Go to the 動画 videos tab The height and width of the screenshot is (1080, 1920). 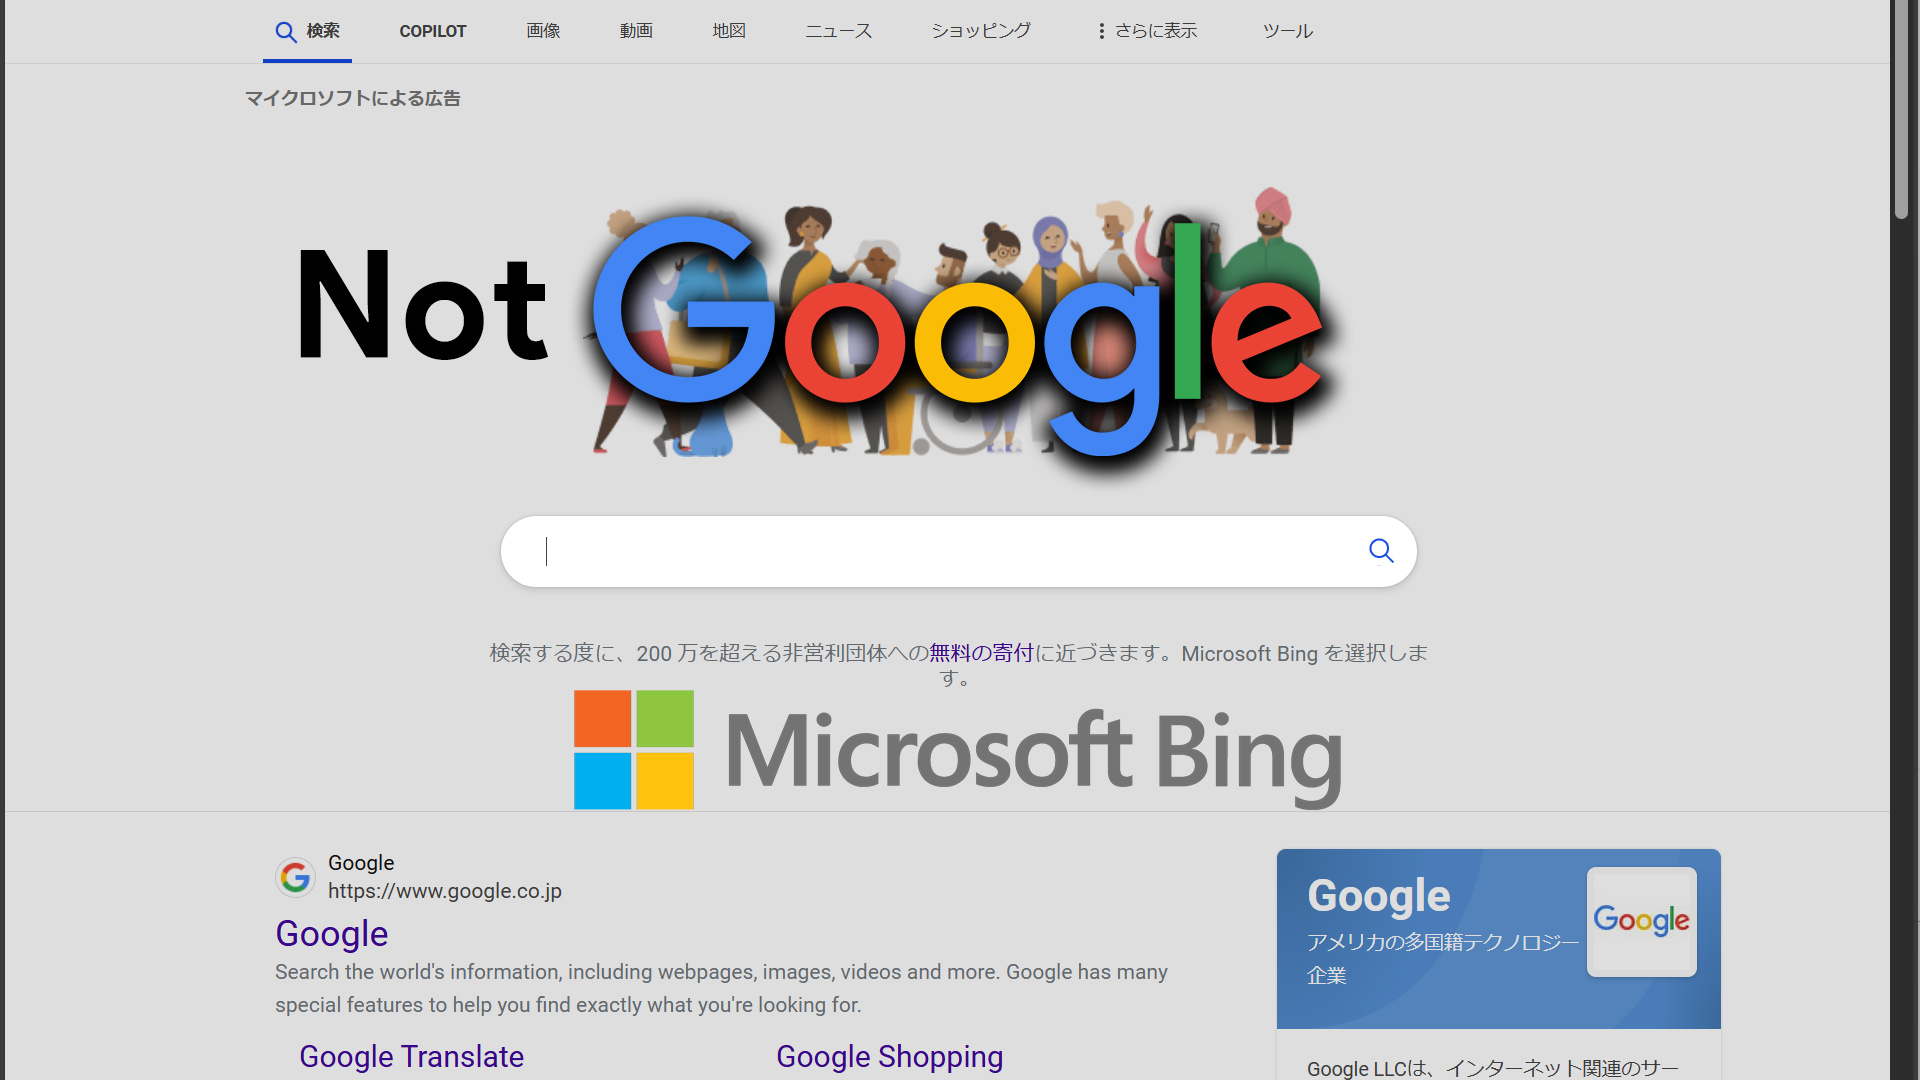(x=636, y=31)
